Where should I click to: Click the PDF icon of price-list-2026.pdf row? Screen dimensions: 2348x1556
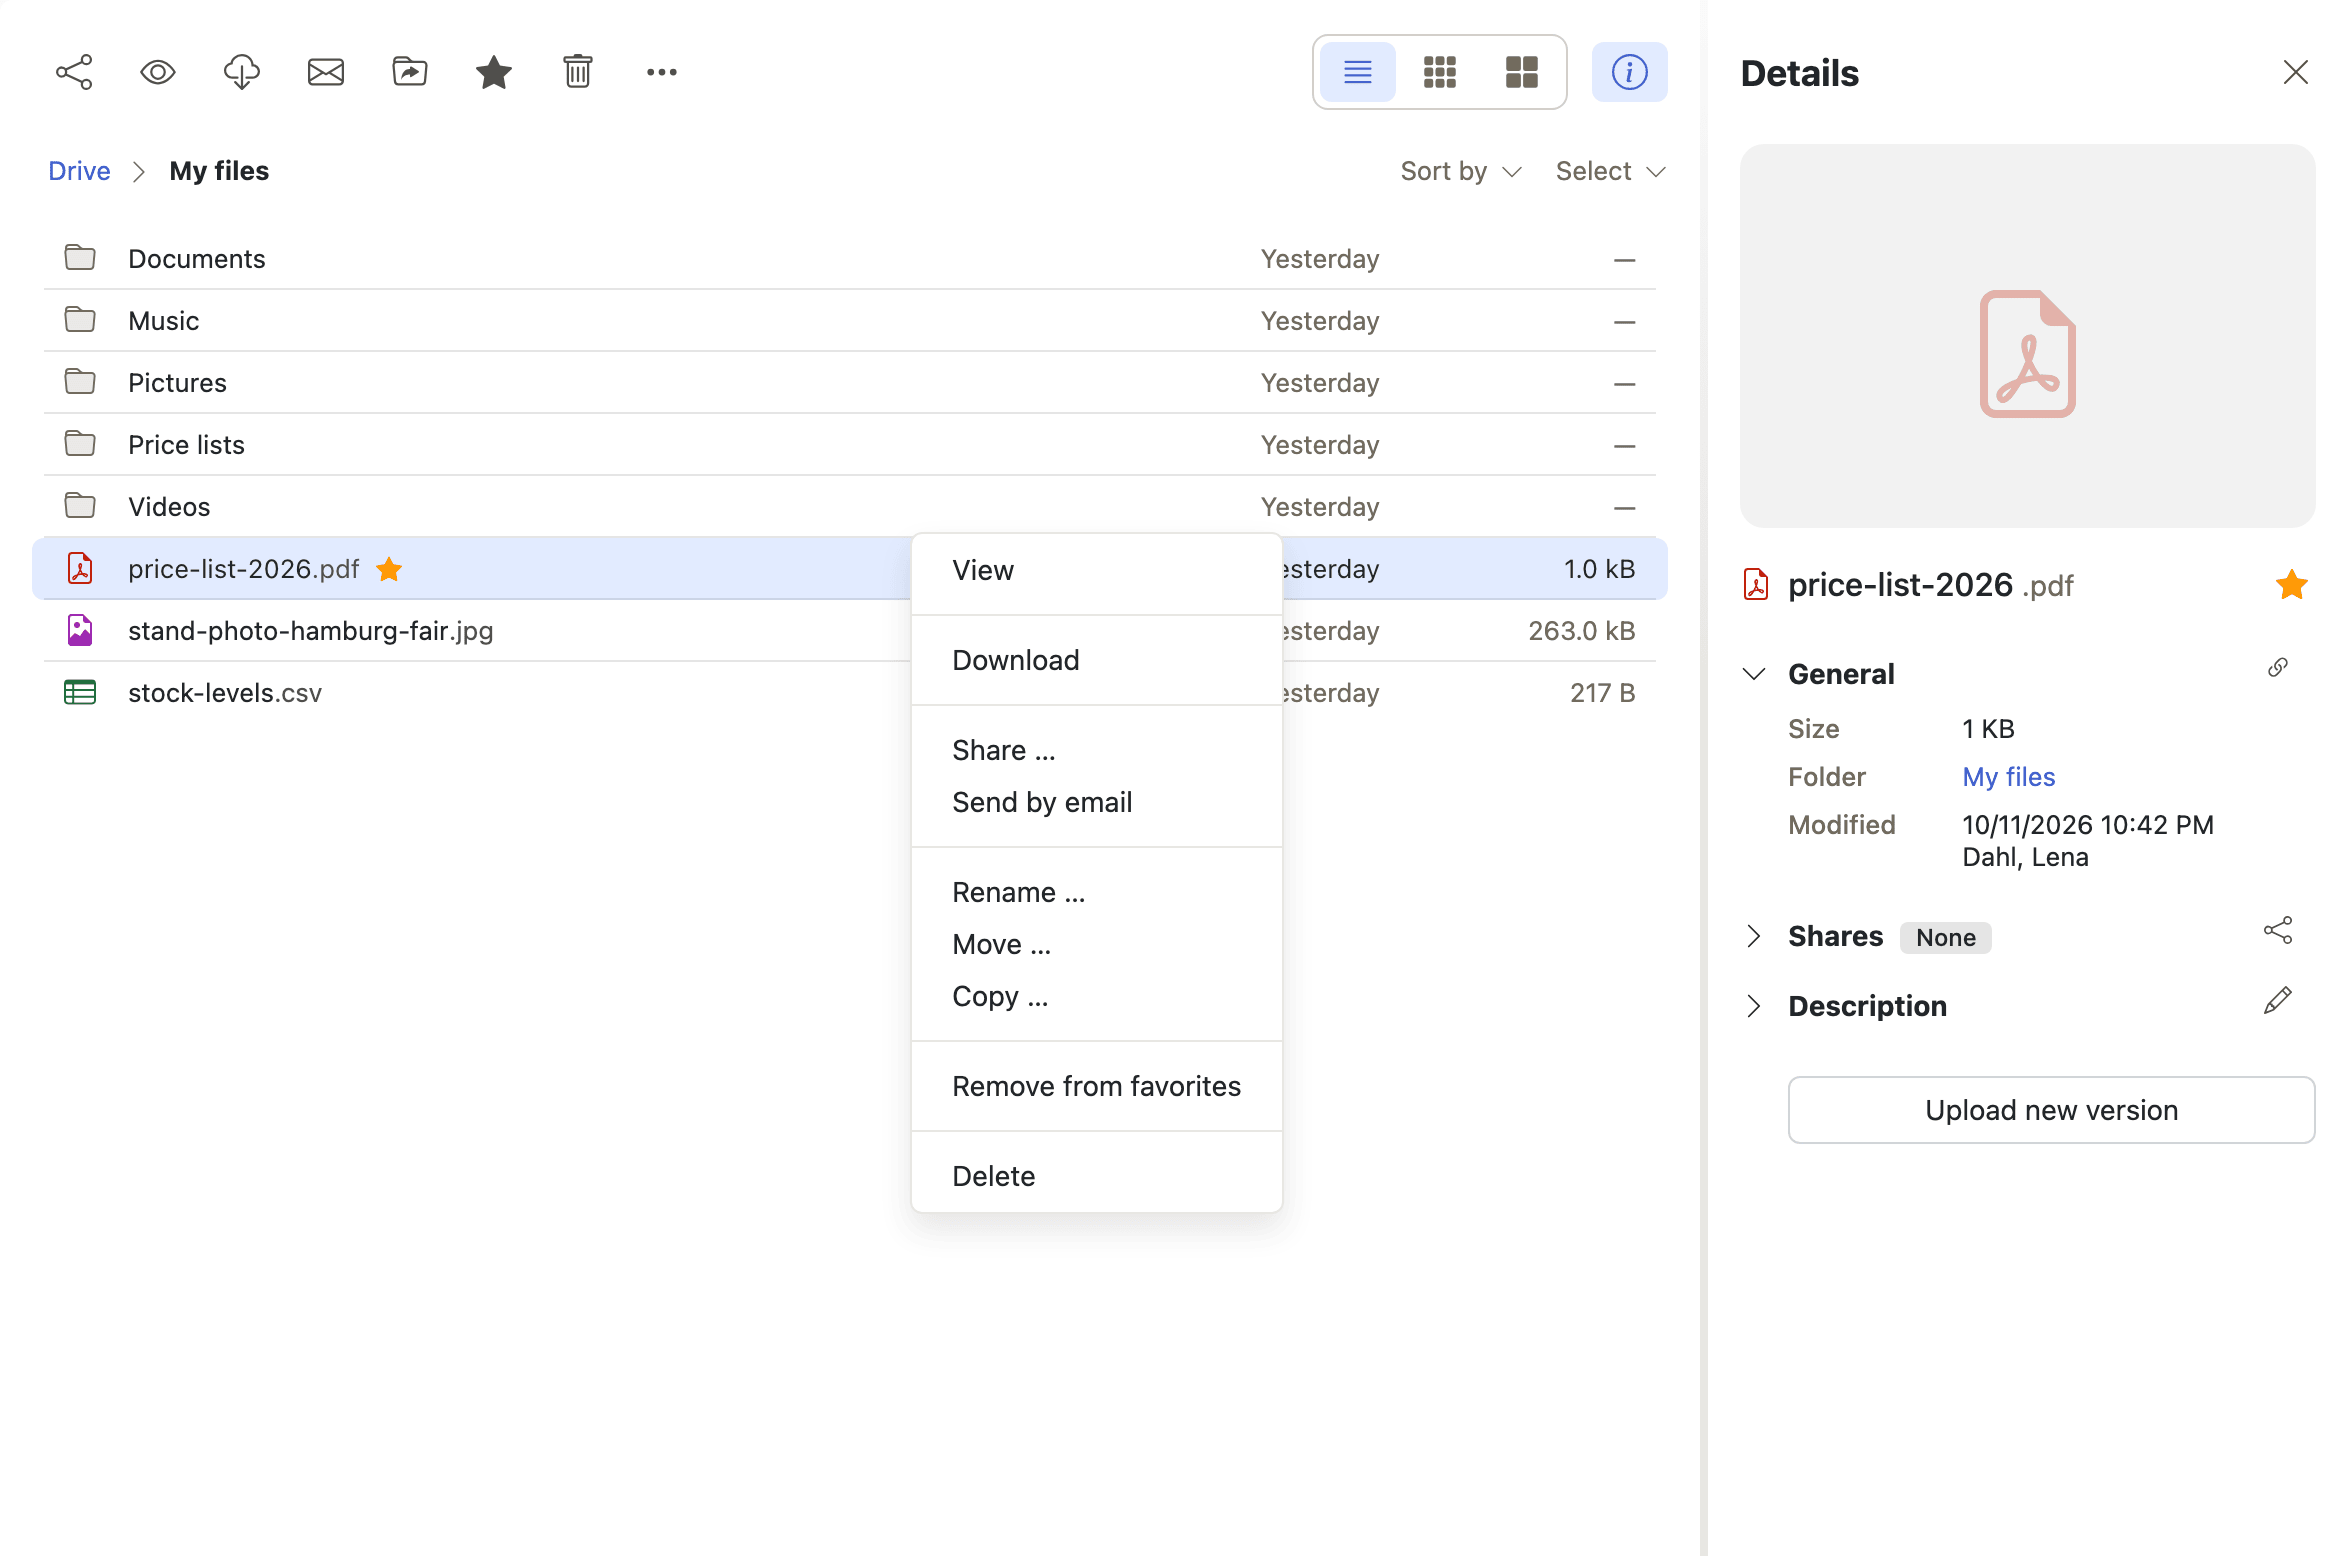coord(80,568)
